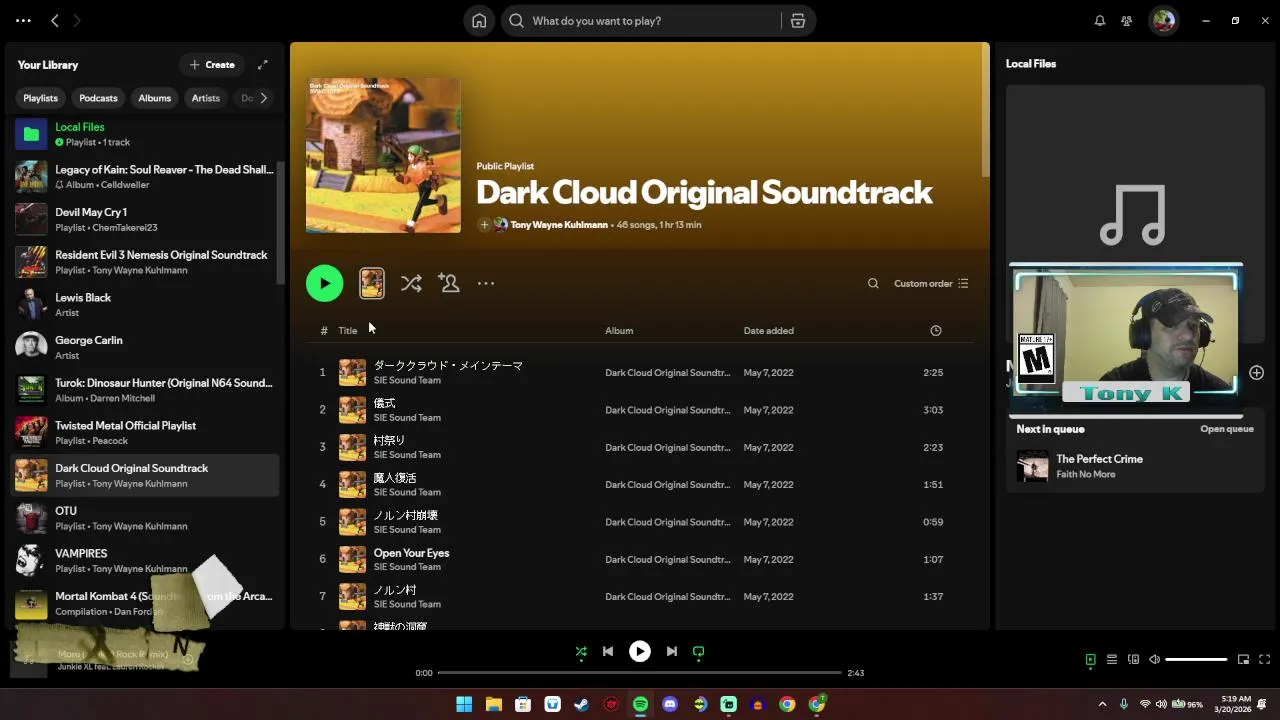Click Faith No More artist link

[1085, 474]
